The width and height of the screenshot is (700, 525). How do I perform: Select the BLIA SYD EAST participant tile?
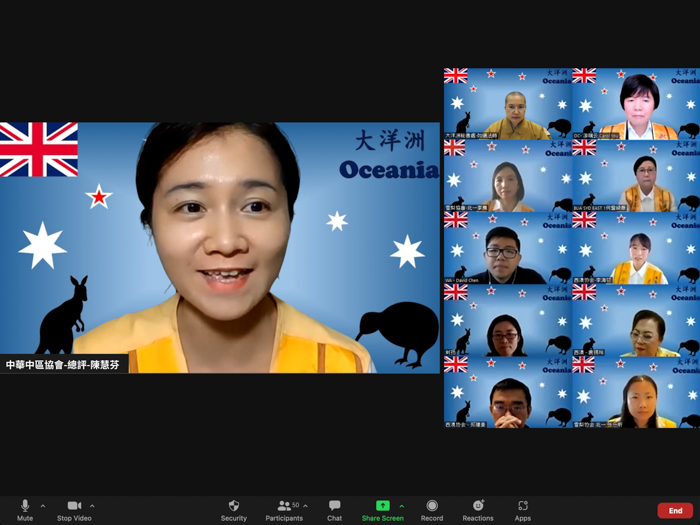pos(636,176)
